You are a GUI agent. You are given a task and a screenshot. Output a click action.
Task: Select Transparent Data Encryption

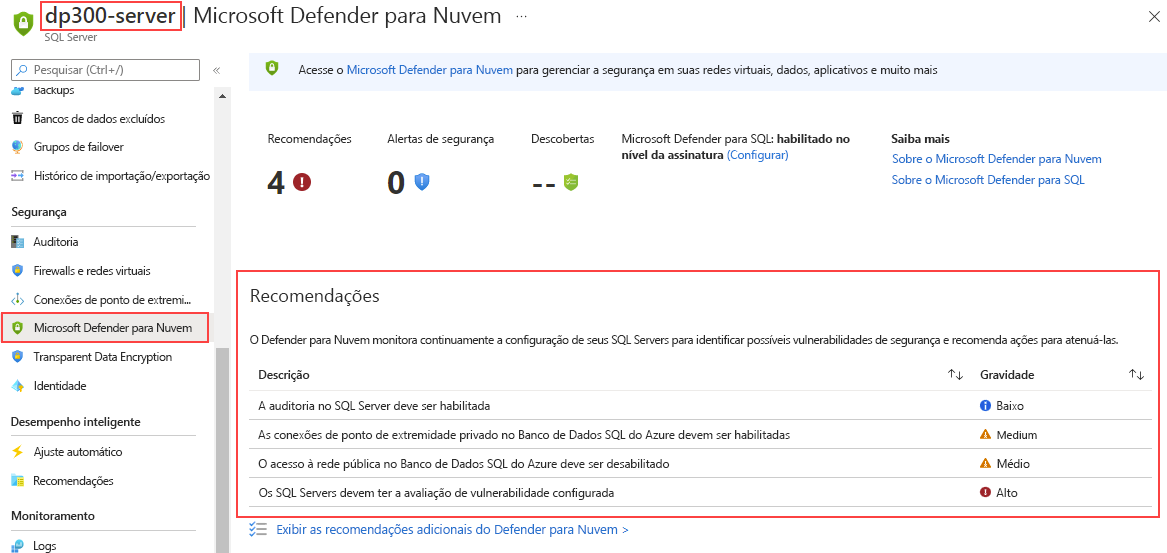coord(103,357)
